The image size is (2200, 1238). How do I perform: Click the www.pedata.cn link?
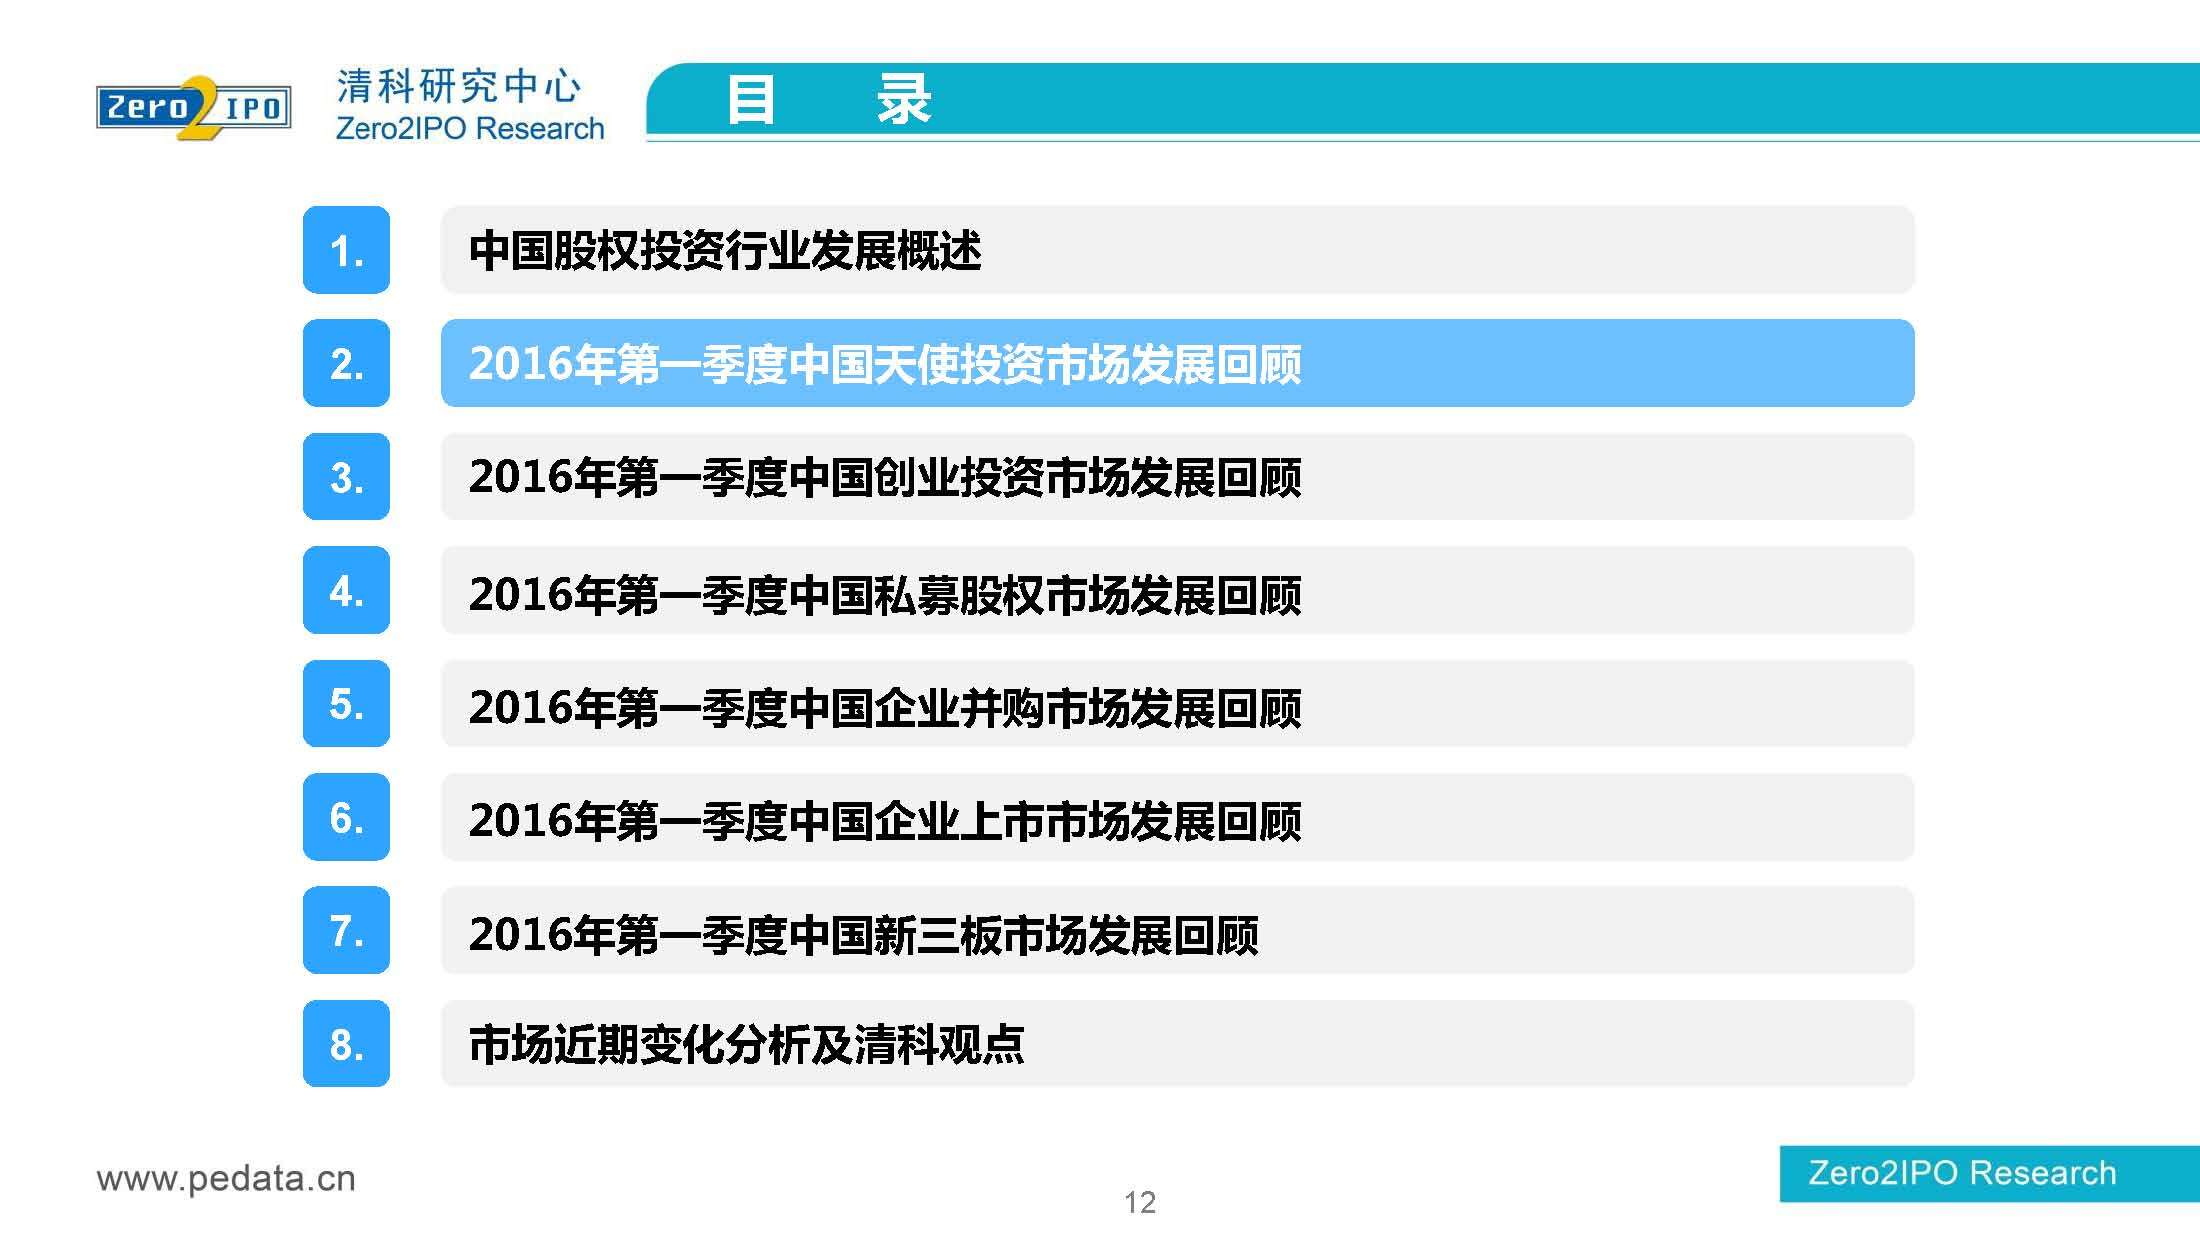[226, 1178]
